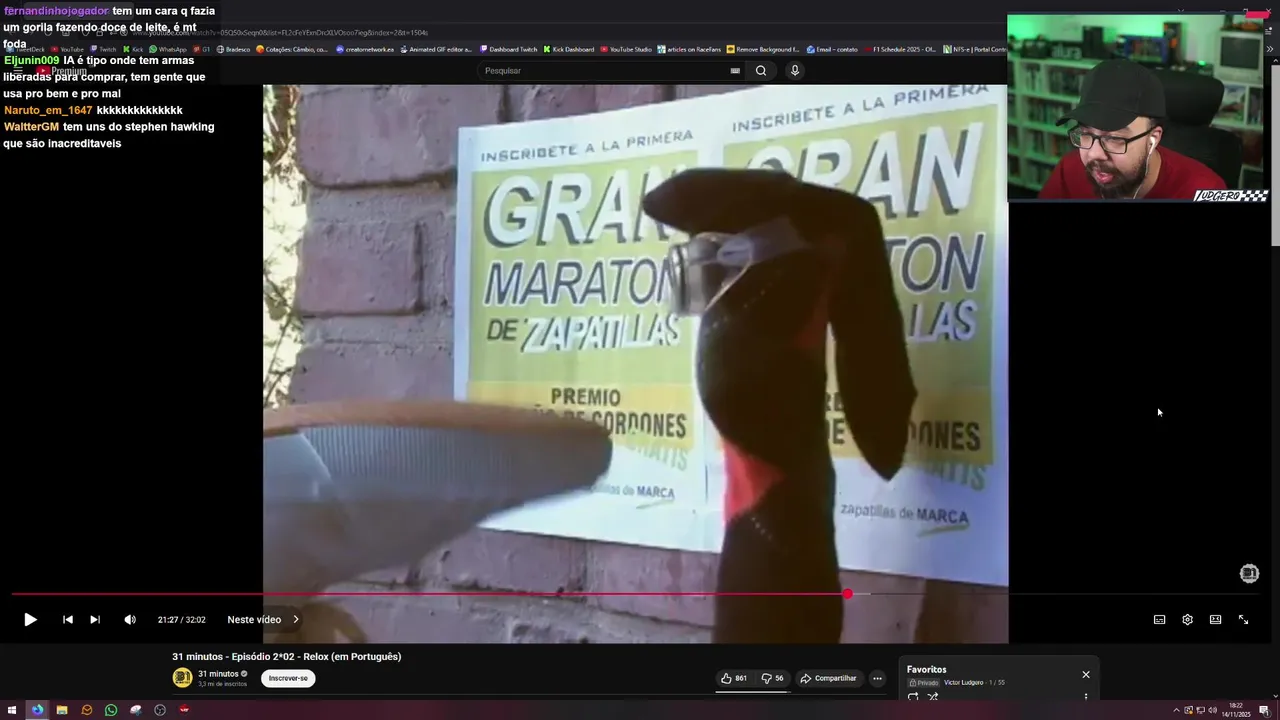Open the F1 Schedule 2025 bookmark
The width and height of the screenshot is (1280, 720).
900,49
